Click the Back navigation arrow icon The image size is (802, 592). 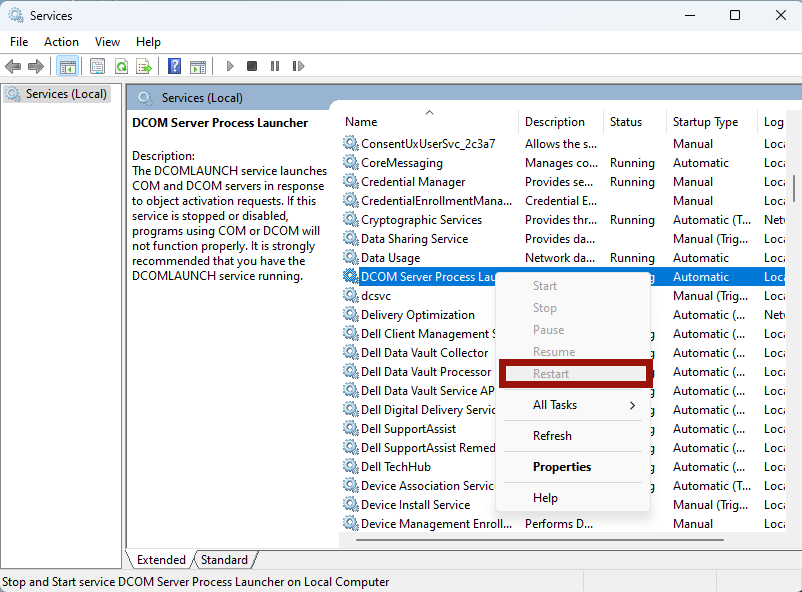pyautogui.click(x=13, y=66)
